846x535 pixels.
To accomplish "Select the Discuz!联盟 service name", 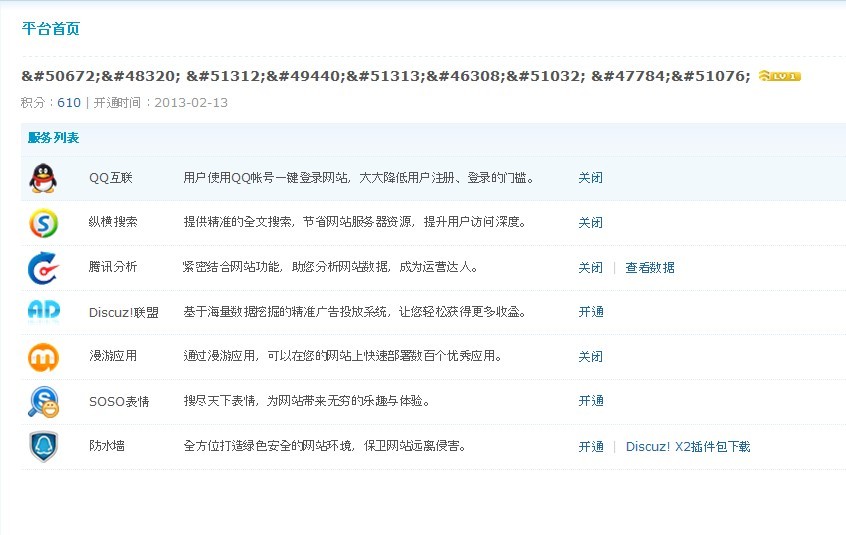I will (124, 313).
